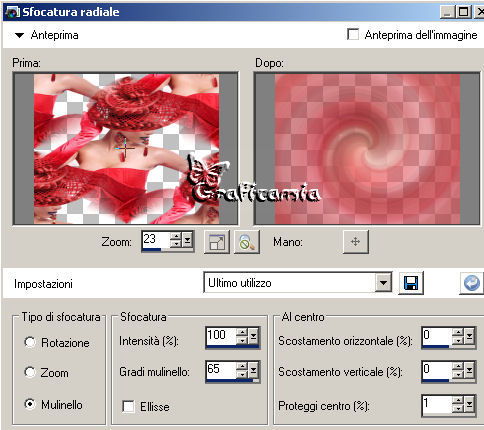The height and width of the screenshot is (430, 484).
Task: Click the app icon in the title bar
Action: tap(12, 12)
